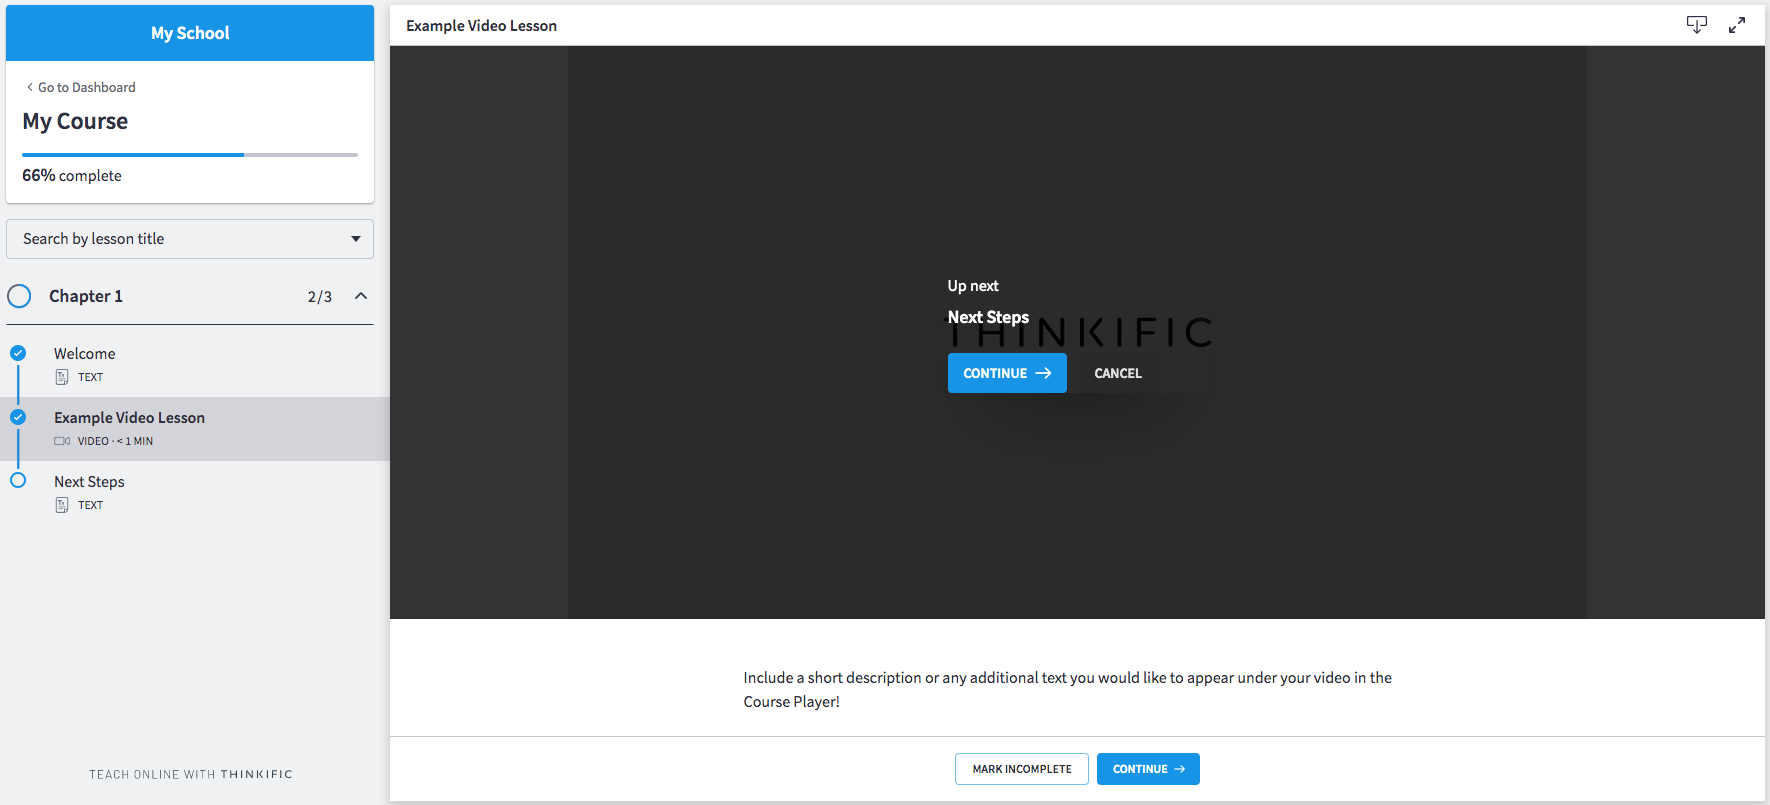This screenshot has width=1770, height=805.
Task: Click the My Course title
Action: [x=75, y=121]
